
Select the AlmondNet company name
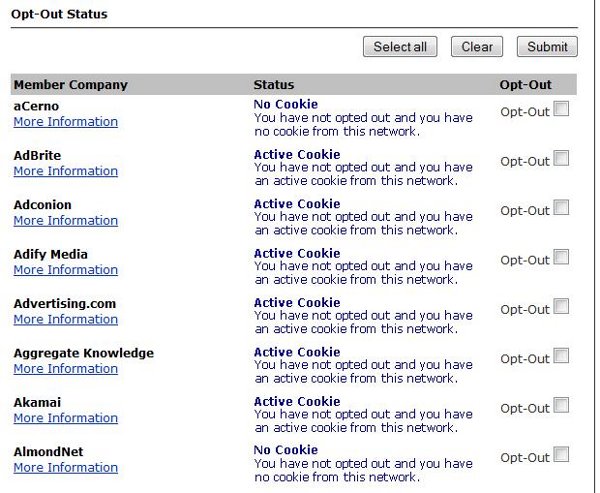point(48,452)
